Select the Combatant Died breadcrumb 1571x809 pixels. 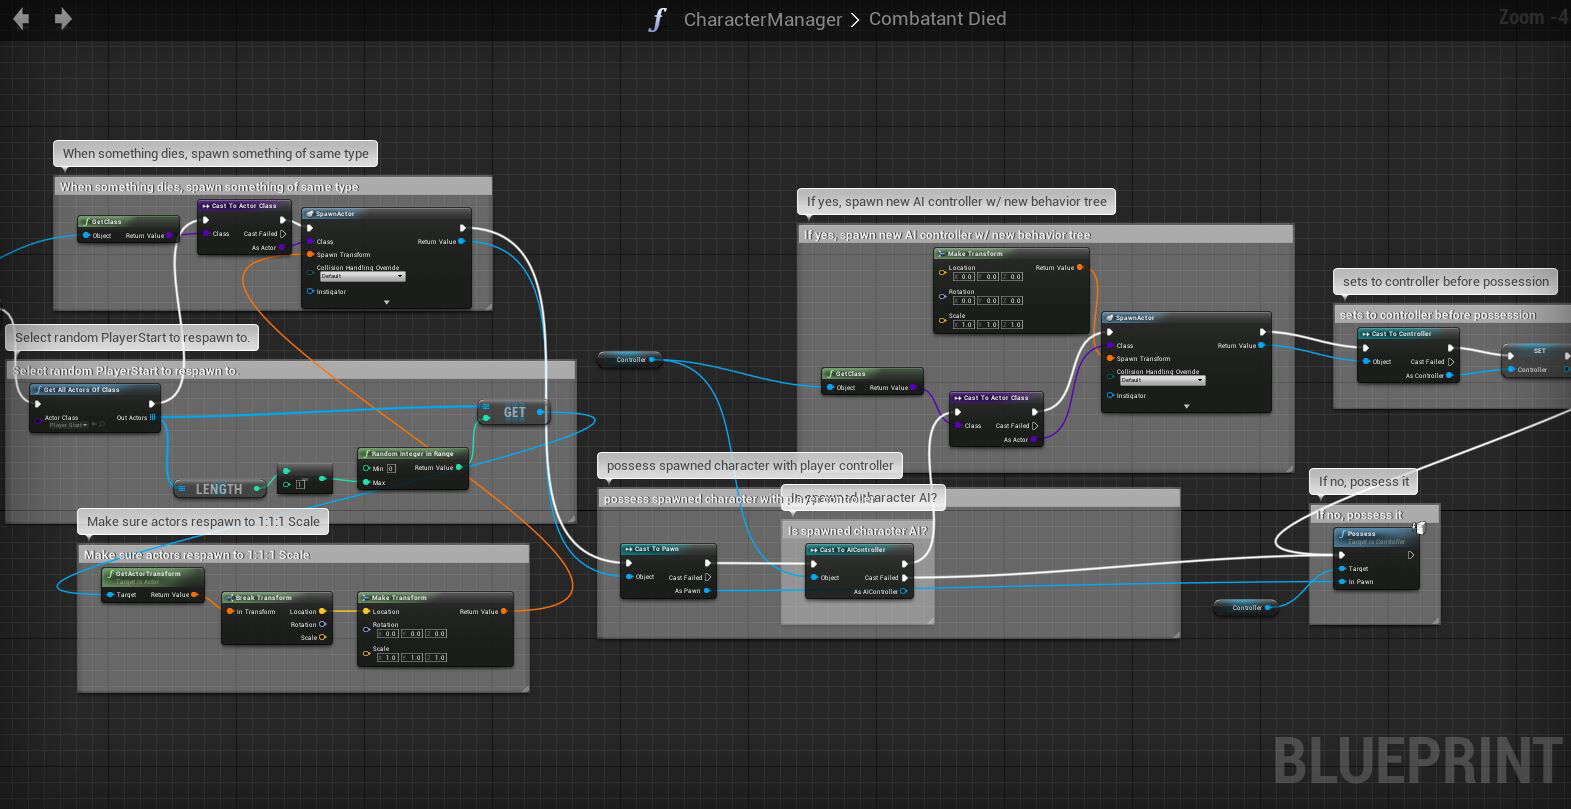937,18
